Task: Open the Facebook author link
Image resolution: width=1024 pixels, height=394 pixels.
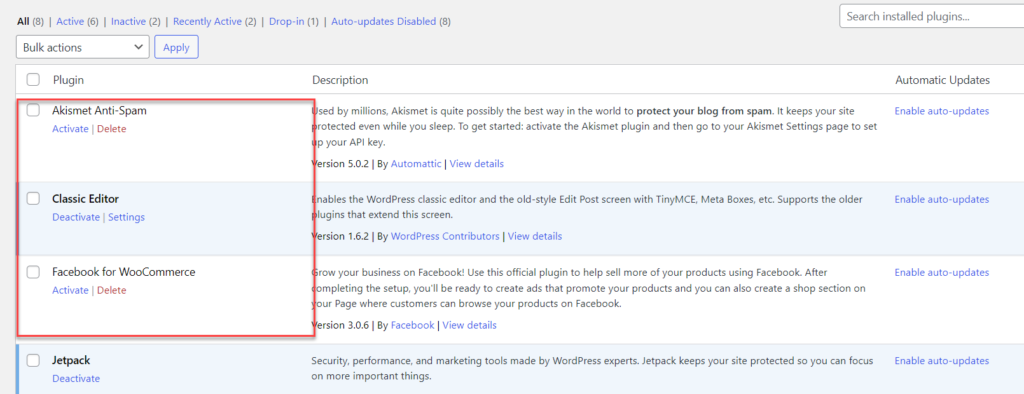Action: click(412, 325)
